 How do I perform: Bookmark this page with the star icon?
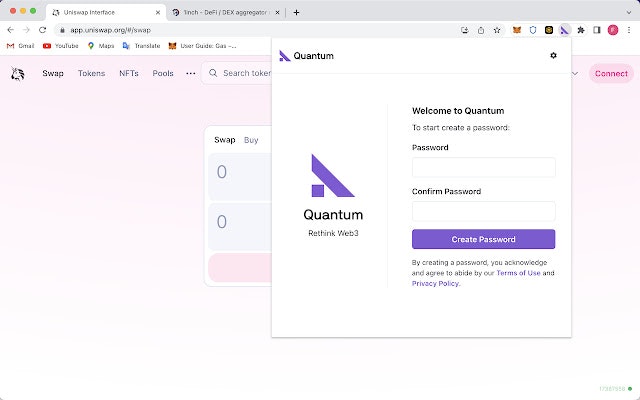(x=497, y=30)
